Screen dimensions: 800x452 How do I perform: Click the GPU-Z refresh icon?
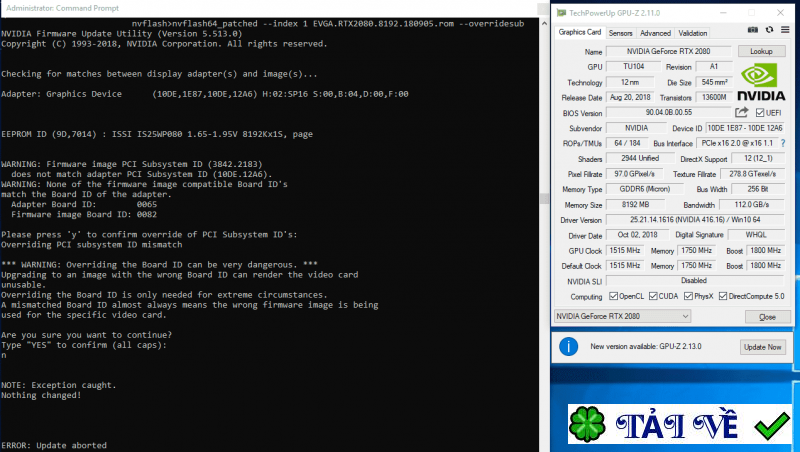[769, 30]
